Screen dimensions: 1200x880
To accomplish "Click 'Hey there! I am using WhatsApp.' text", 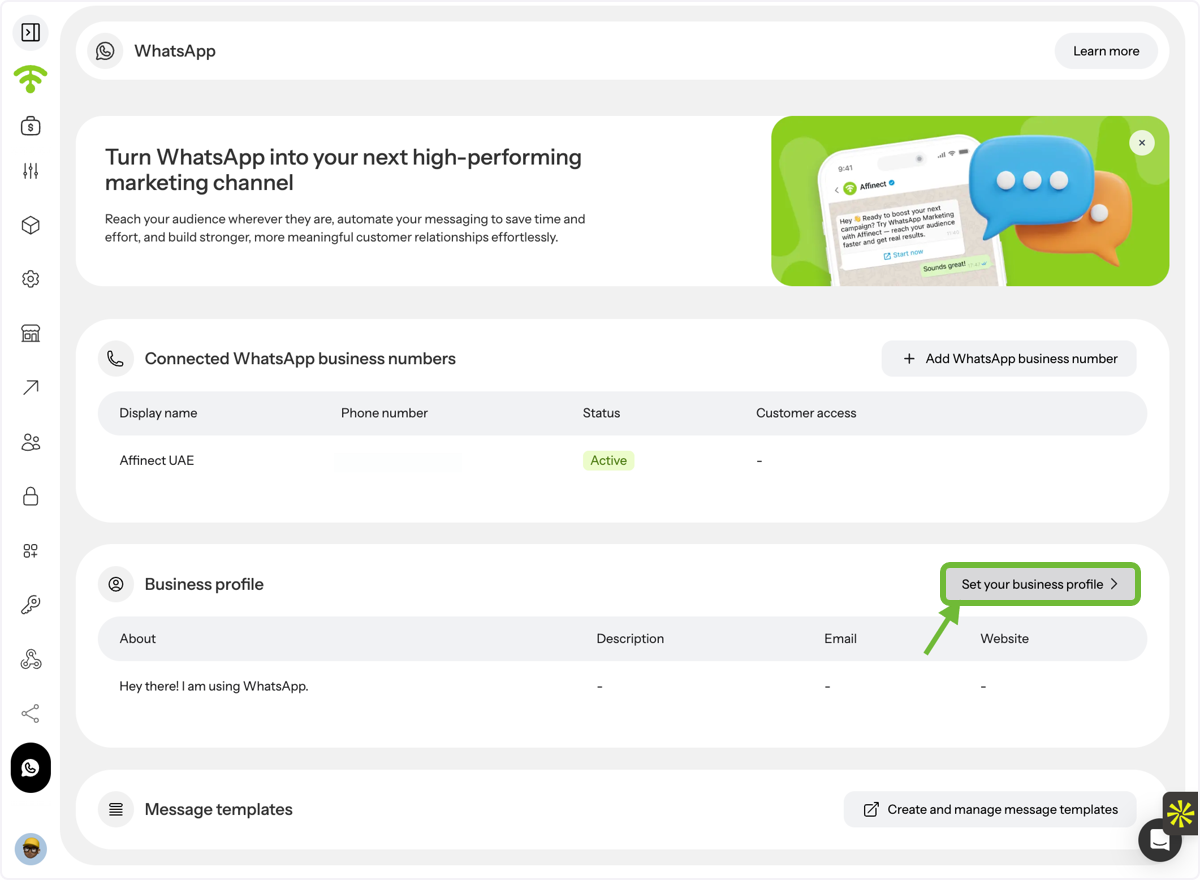I will pos(214,687).
